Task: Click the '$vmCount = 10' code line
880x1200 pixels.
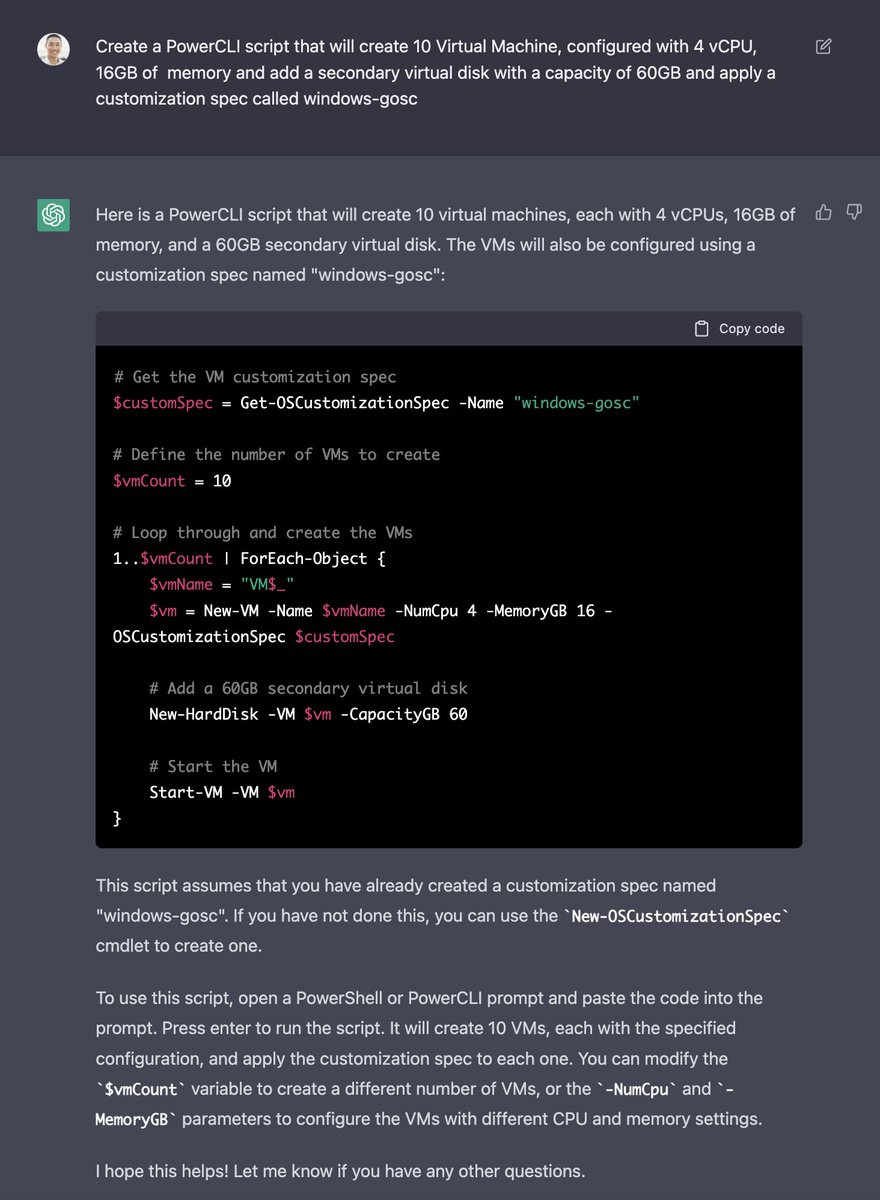Action: pyautogui.click(x=172, y=481)
